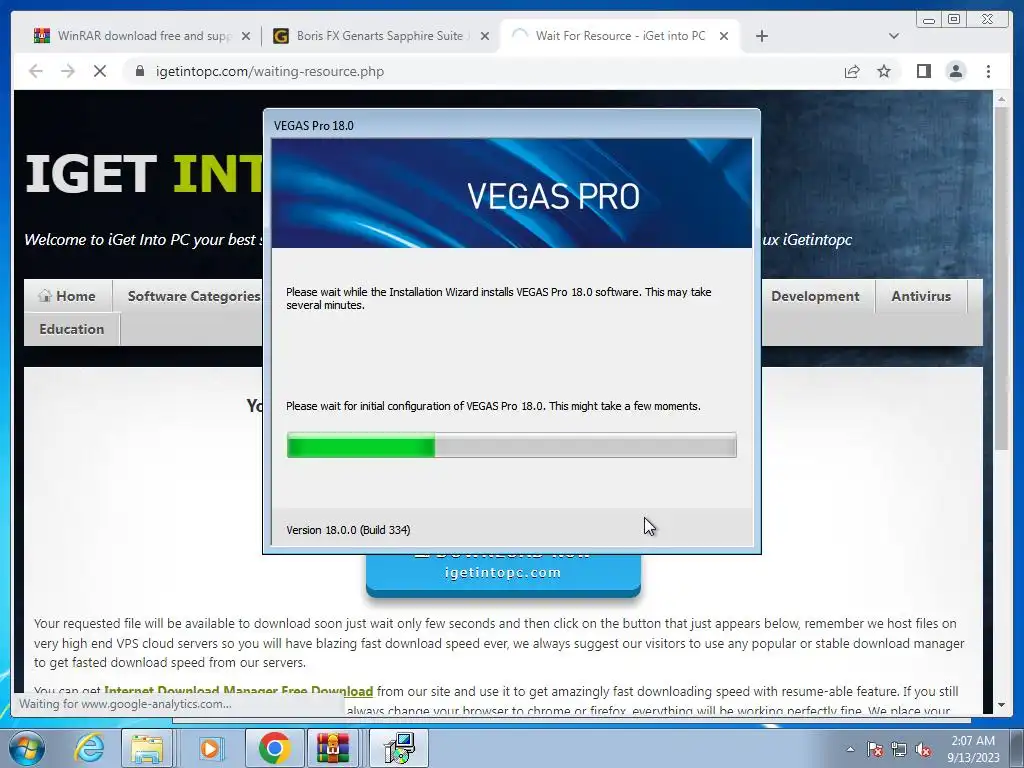Click the page's vertical scrollbar thumb
The image size is (1024, 768).
1001,278
